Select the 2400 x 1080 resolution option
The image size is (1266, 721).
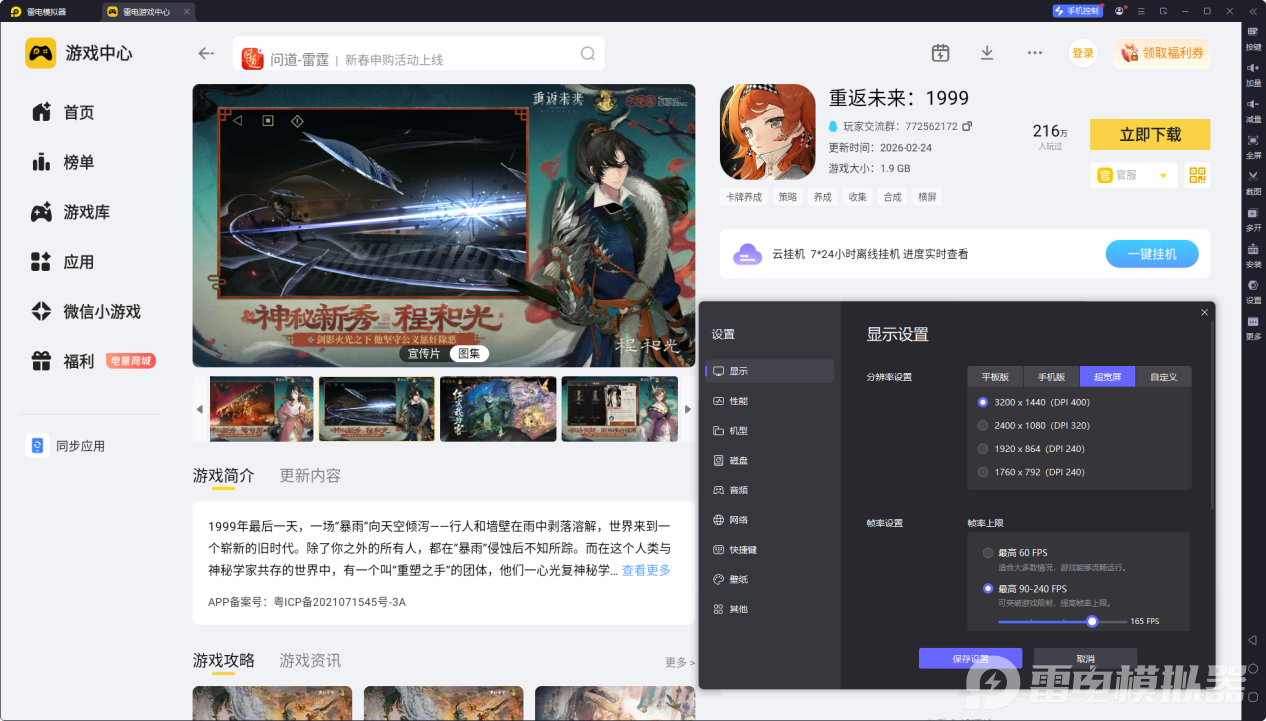point(983,425)
